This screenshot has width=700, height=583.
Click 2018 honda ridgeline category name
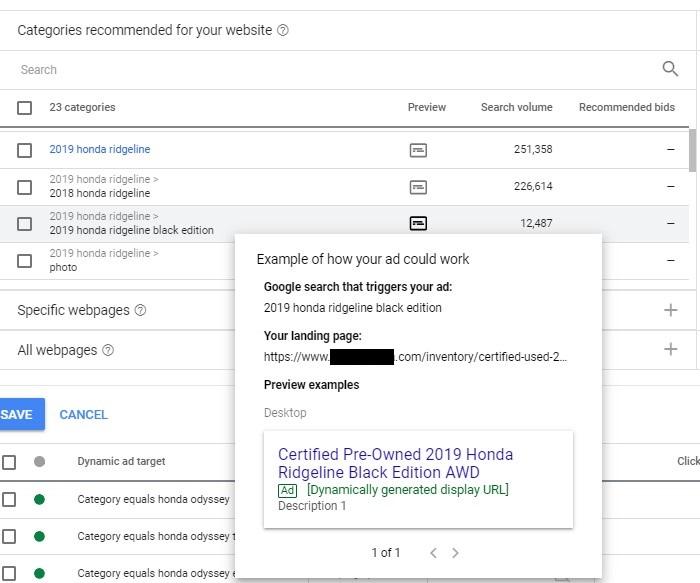pyautogui.click(x=100, y=193)
